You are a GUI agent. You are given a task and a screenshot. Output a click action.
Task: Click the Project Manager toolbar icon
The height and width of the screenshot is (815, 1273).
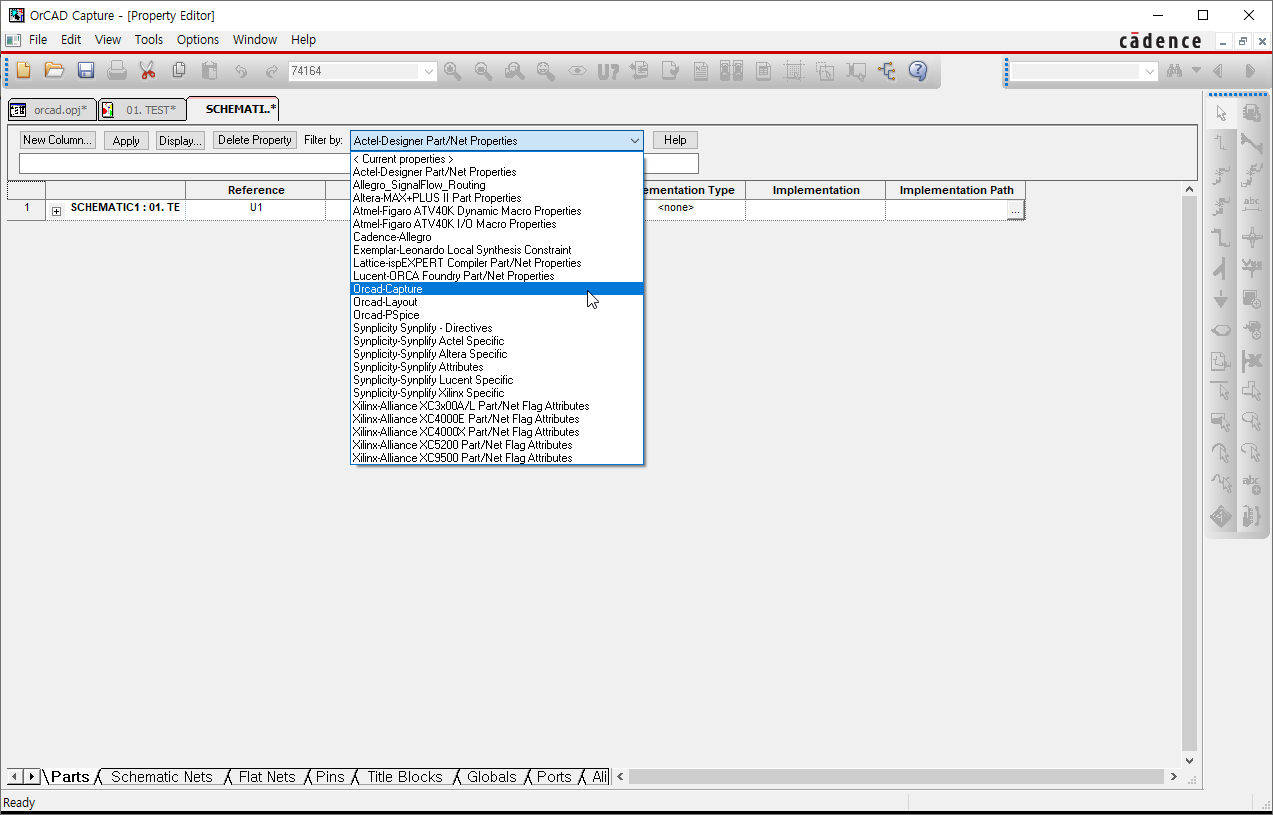pyautogui.click(x=887, y=71)
